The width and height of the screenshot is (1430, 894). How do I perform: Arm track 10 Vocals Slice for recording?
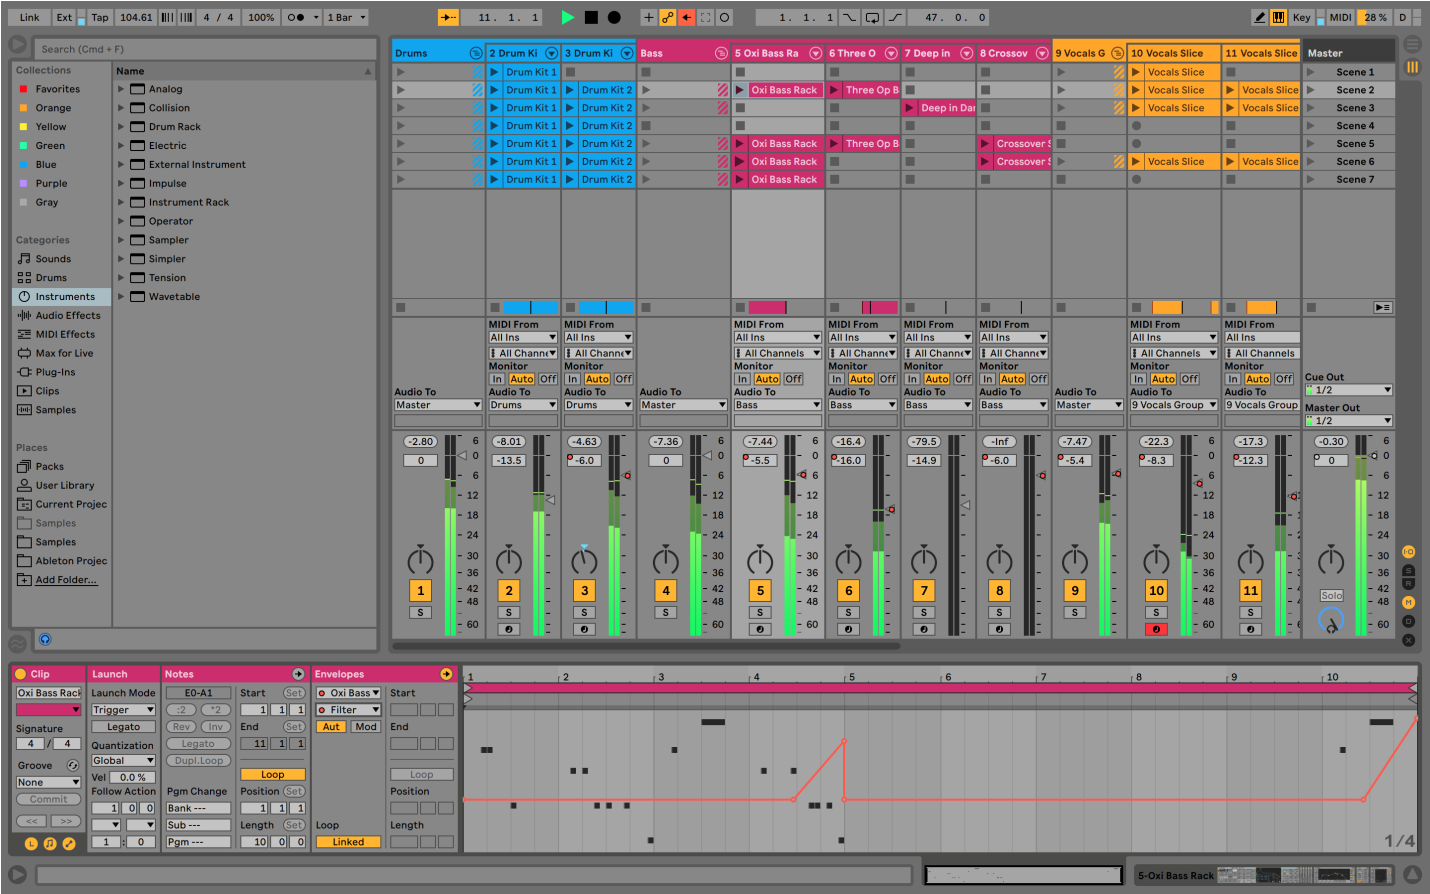tap(1156, 628)
